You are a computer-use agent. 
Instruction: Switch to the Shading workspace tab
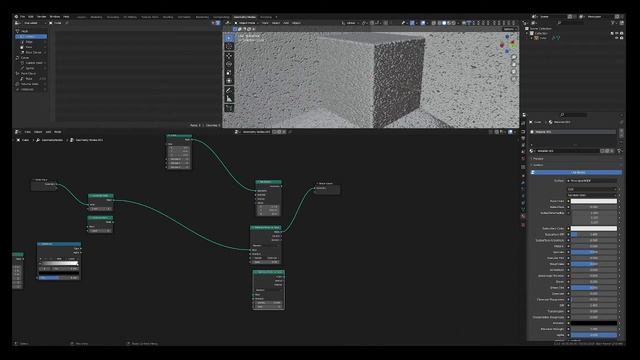[x=168, y=17]
